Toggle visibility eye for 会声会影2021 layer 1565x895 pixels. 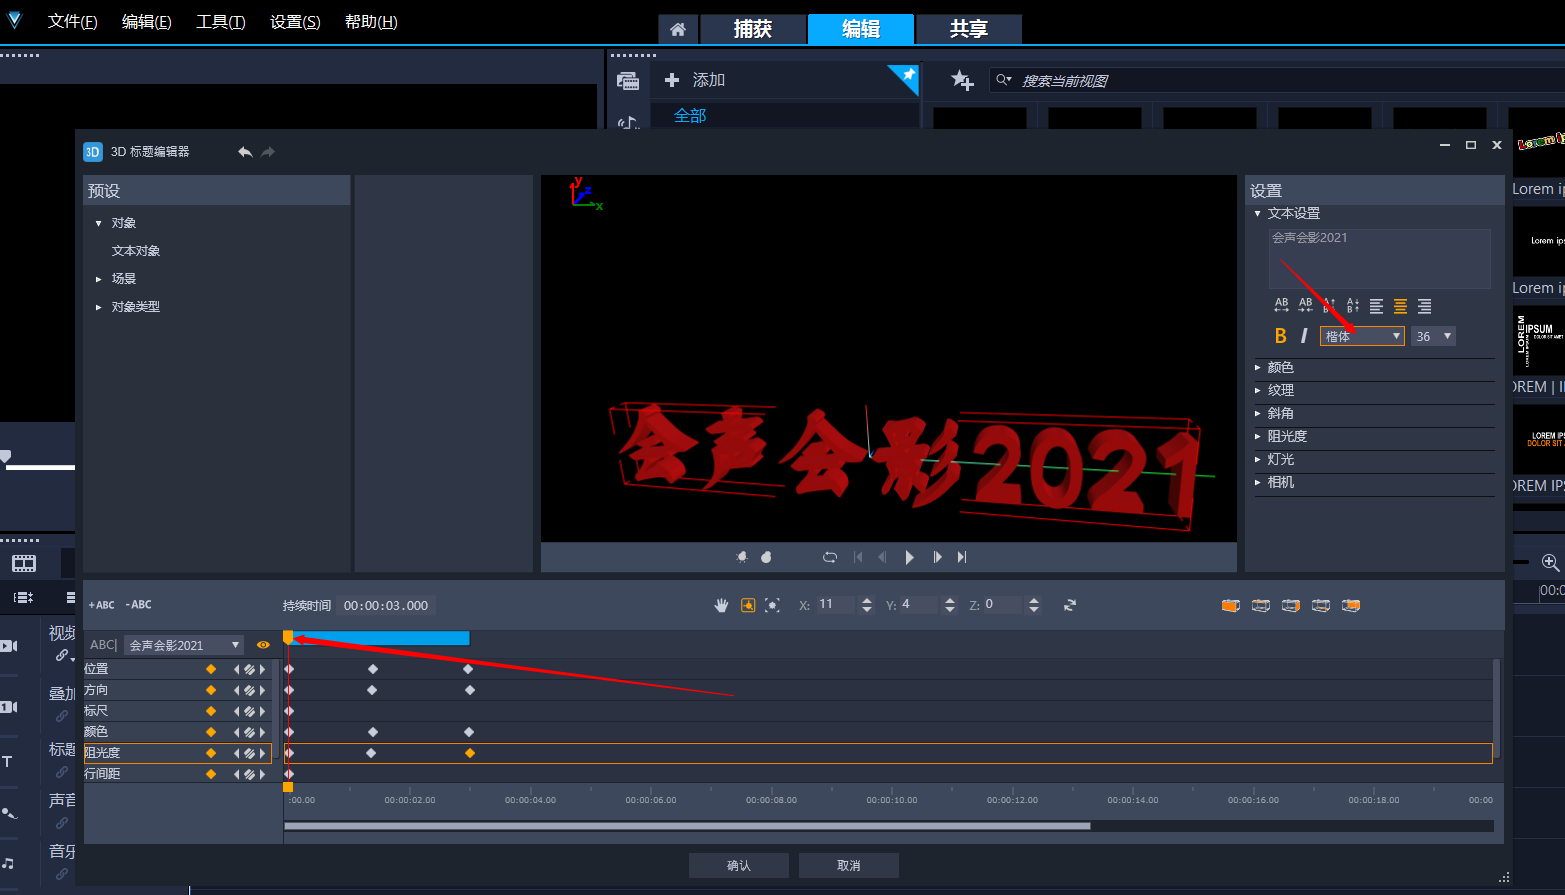coord(263,645)
